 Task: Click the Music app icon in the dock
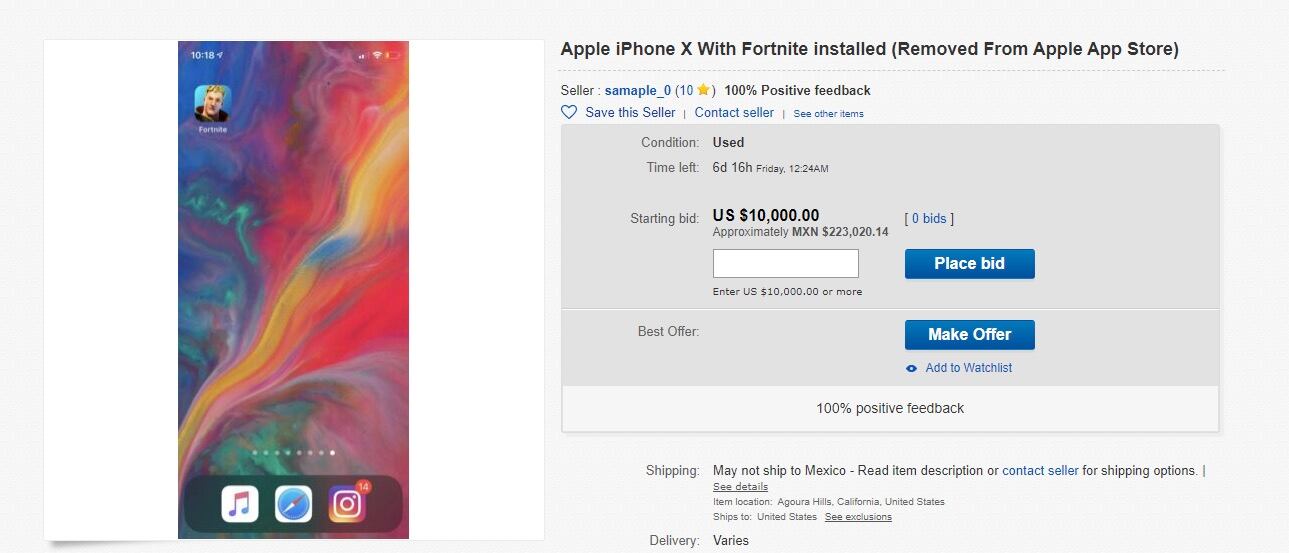point(239,504)
